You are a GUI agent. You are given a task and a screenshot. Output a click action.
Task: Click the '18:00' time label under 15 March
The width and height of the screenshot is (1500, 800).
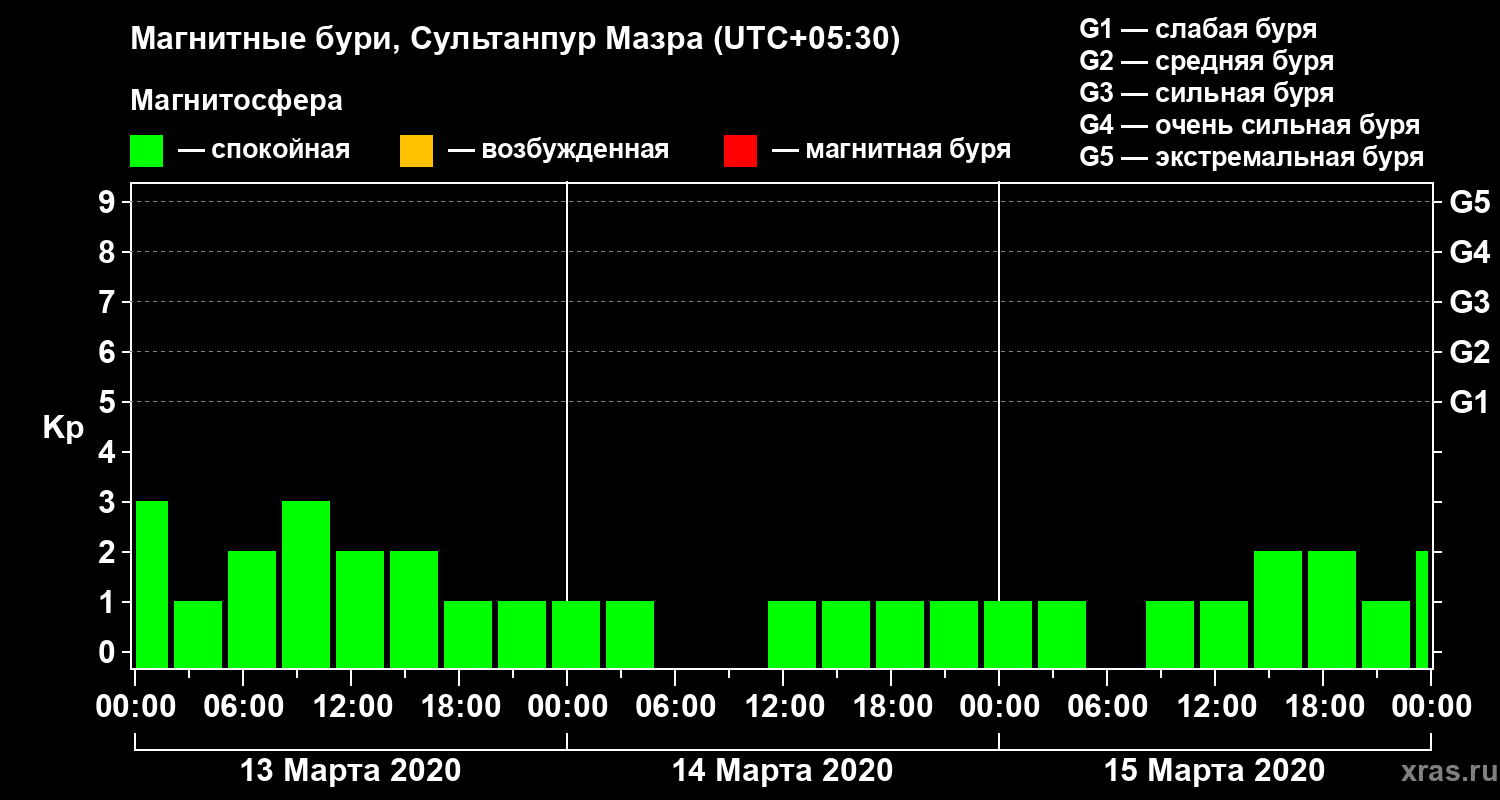1323,707
